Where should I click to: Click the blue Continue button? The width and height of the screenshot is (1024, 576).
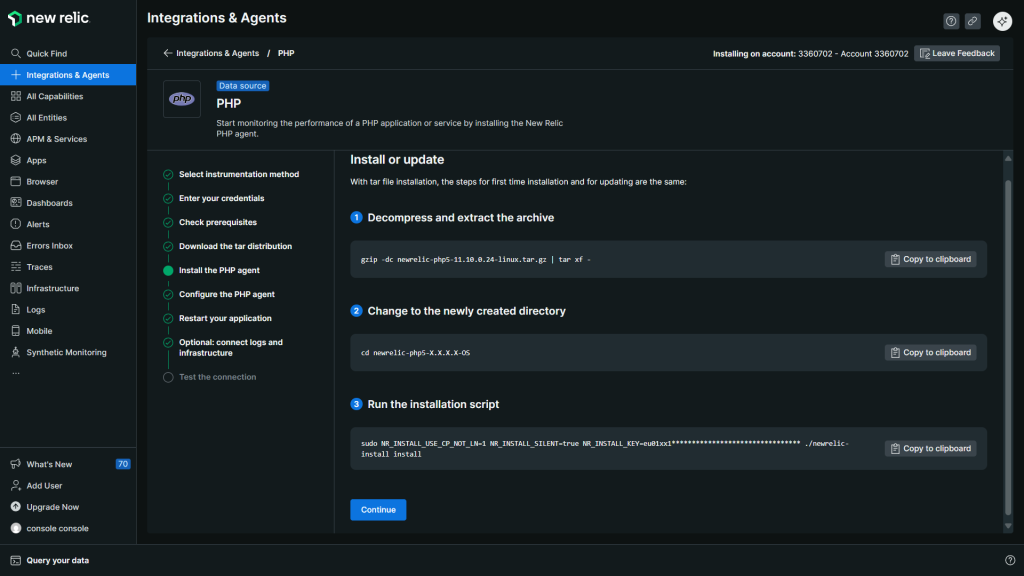378,510
